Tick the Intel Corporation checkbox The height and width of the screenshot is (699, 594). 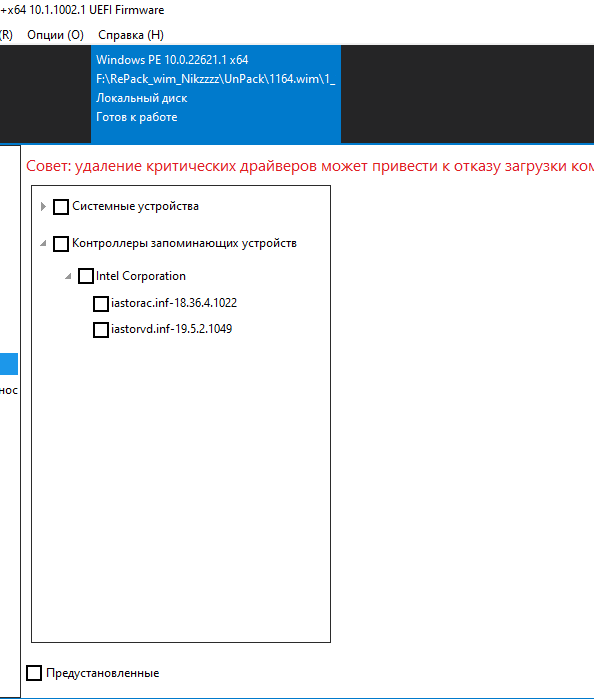(86, 276)
